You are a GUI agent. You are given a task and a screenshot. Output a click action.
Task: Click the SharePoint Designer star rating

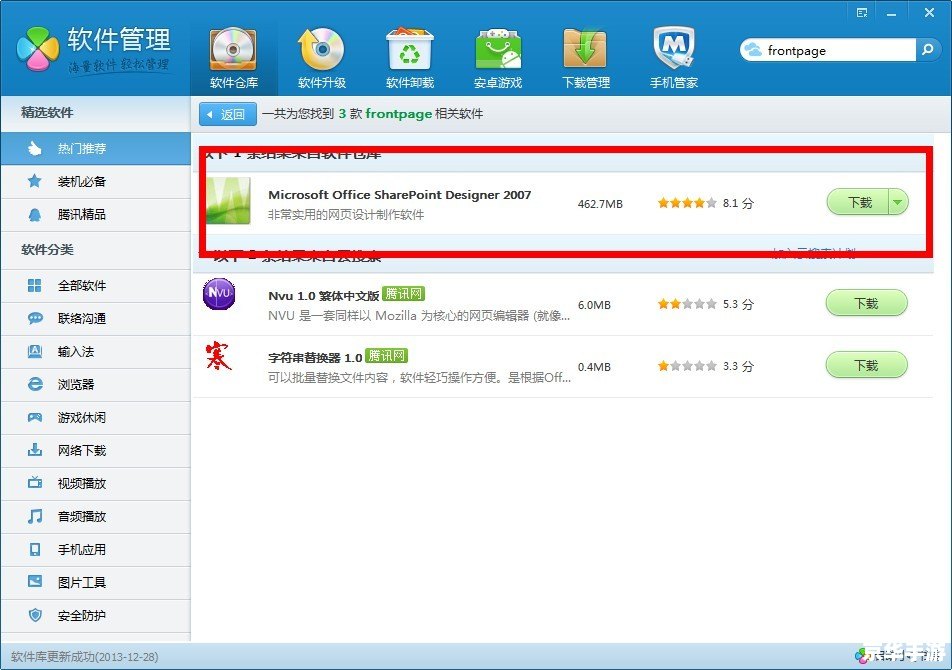click(687, 203)
